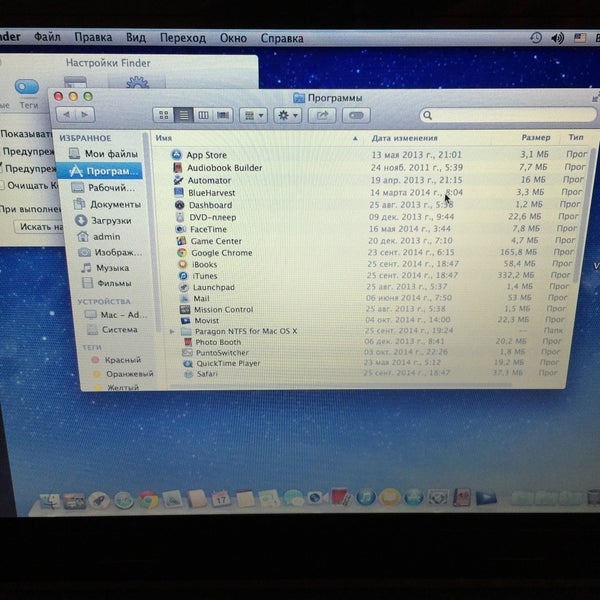Sort by the Тип column header
Viewport: 600px width, 600px height.
click(x=576, y=137)
